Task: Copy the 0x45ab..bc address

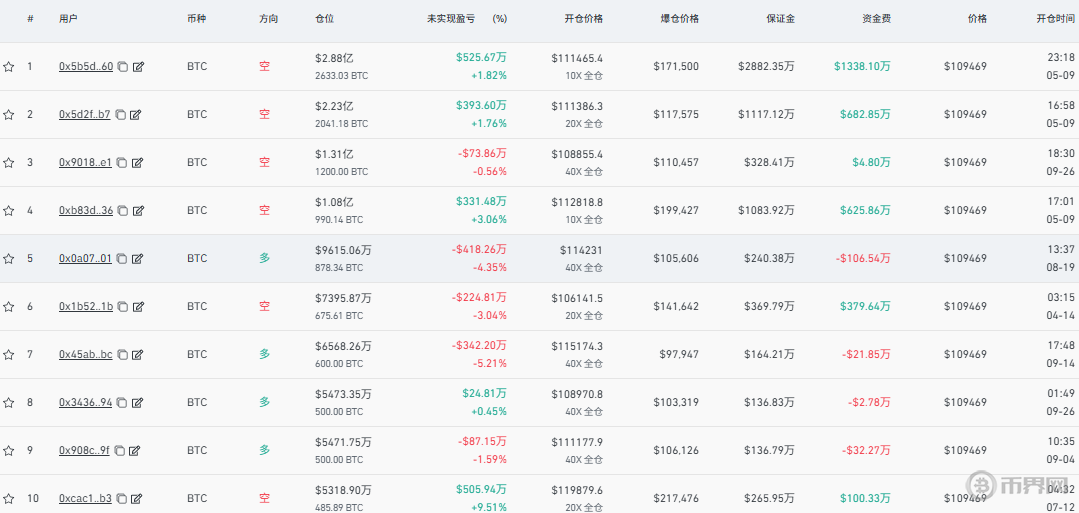Action: pos(122,355)
